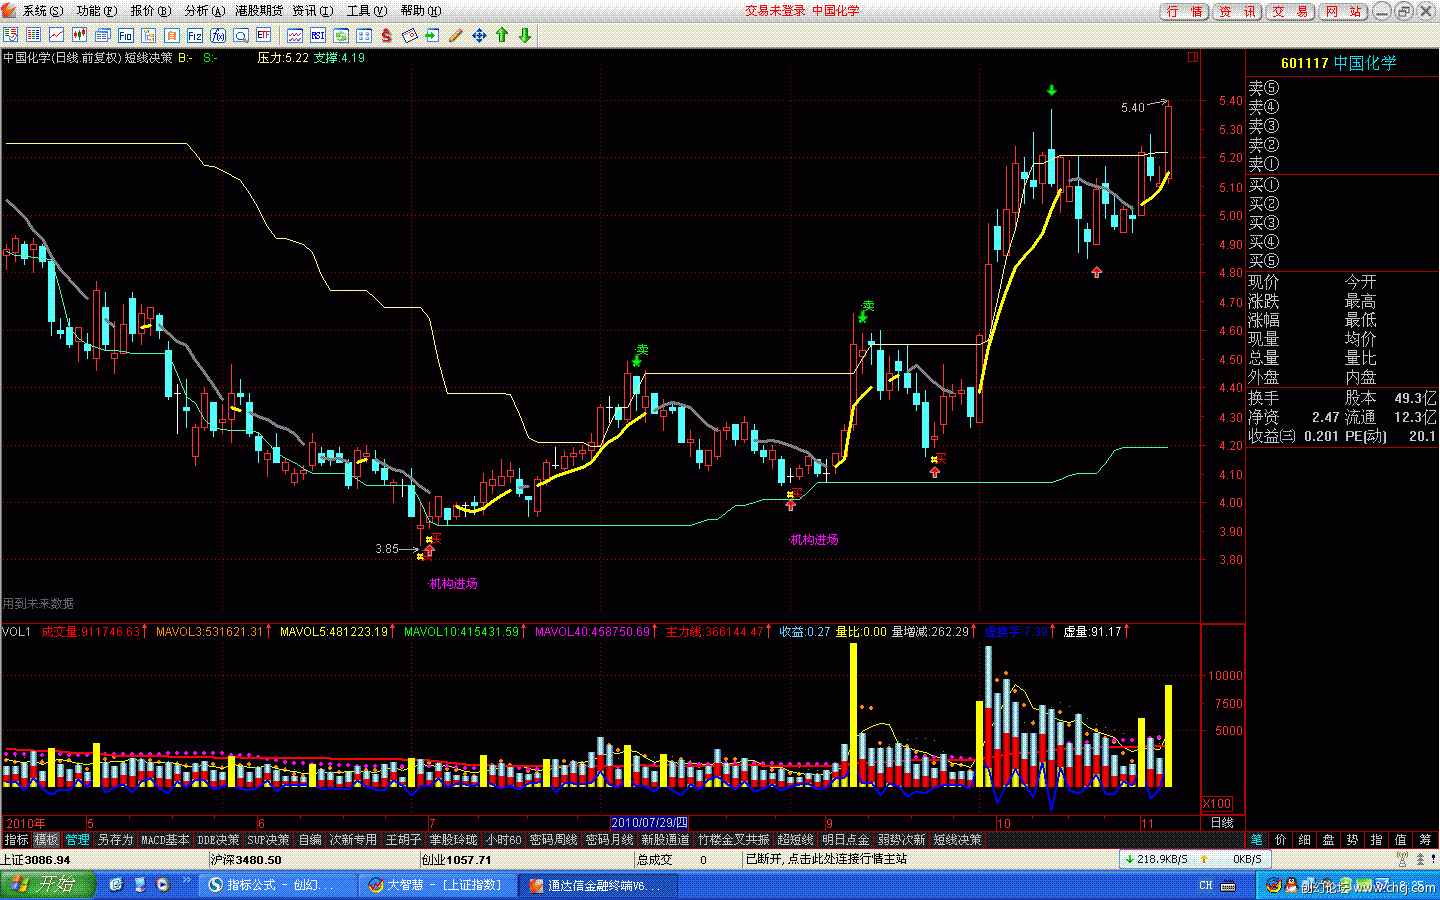Open the 资讯(I) menu
1440x900 pixels.
[313, 11]
